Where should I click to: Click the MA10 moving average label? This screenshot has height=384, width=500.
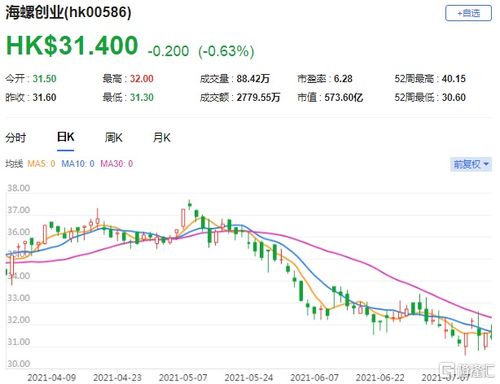coord(78,164)
